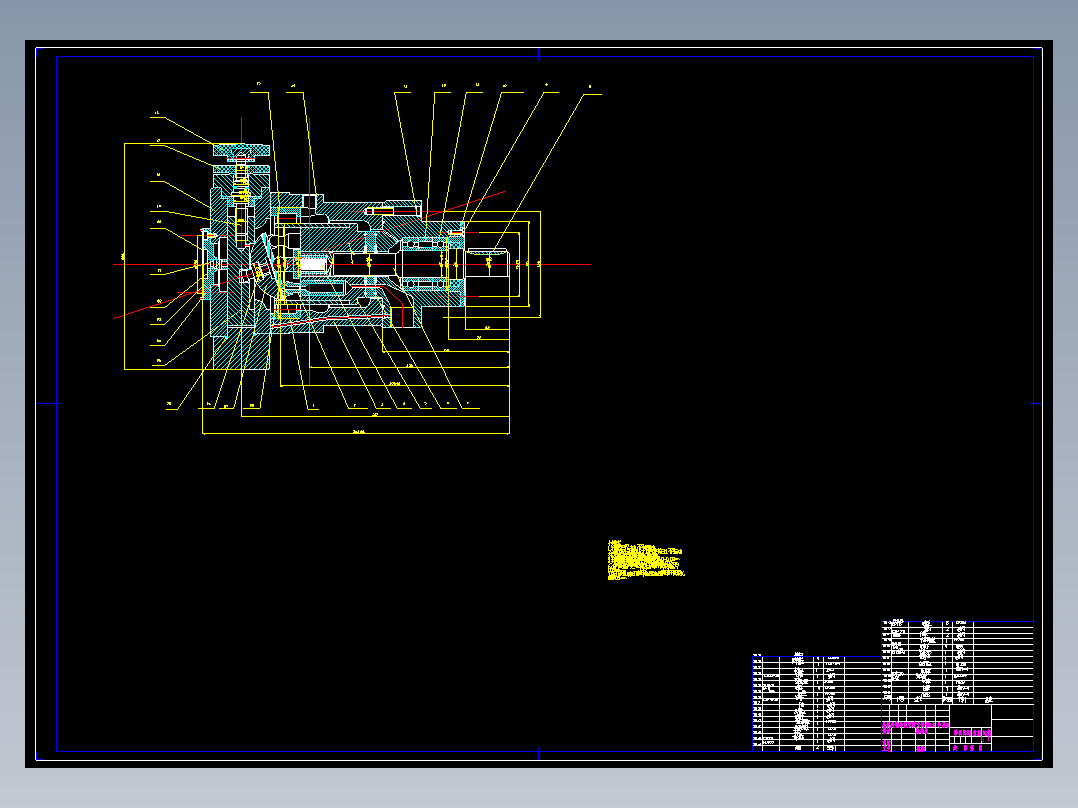This screenshot has width=1078, height=808.
Task: Click the top-center border centering mark
Action: [x=538, y=54]
